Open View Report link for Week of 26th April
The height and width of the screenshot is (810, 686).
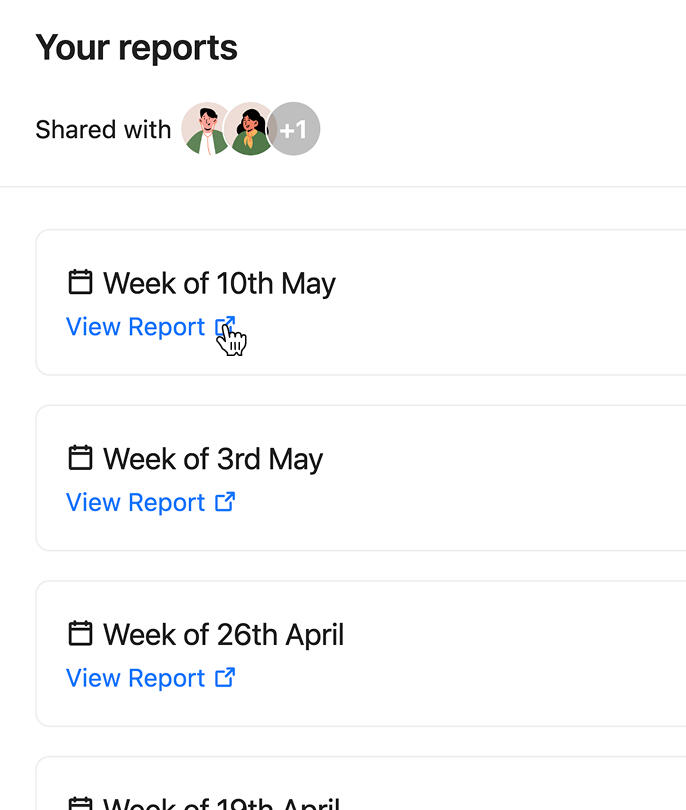(135, 678)
